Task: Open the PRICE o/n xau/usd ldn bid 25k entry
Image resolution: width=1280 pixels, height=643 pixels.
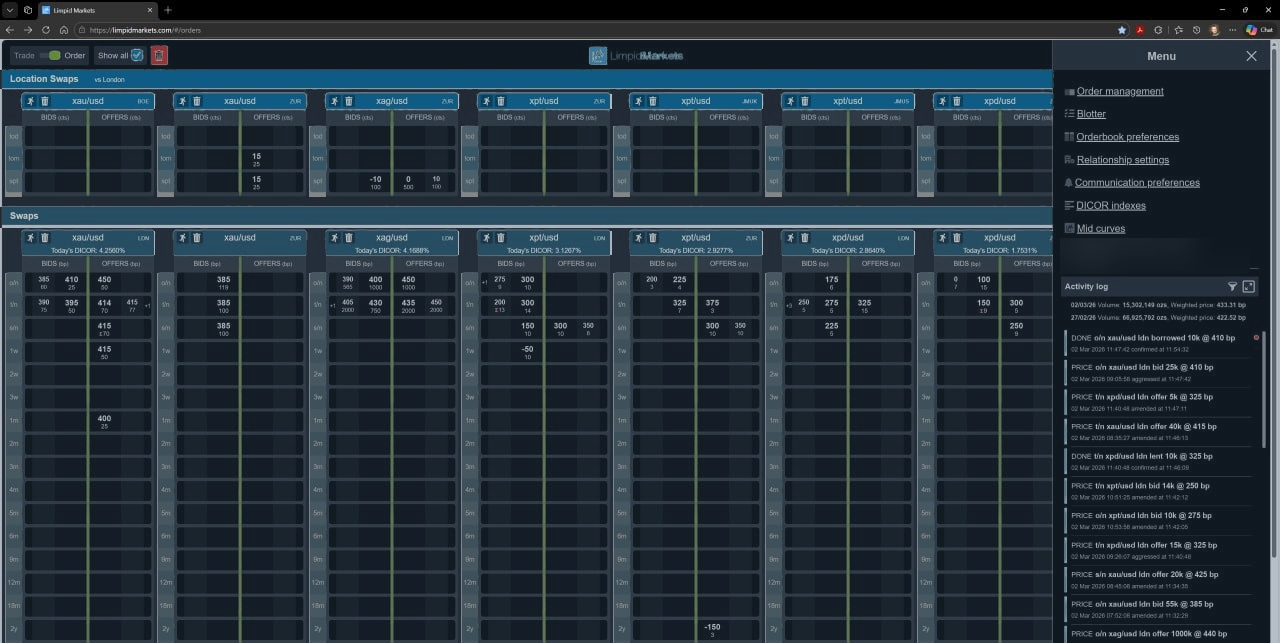Action: [x=1159, y=372]
